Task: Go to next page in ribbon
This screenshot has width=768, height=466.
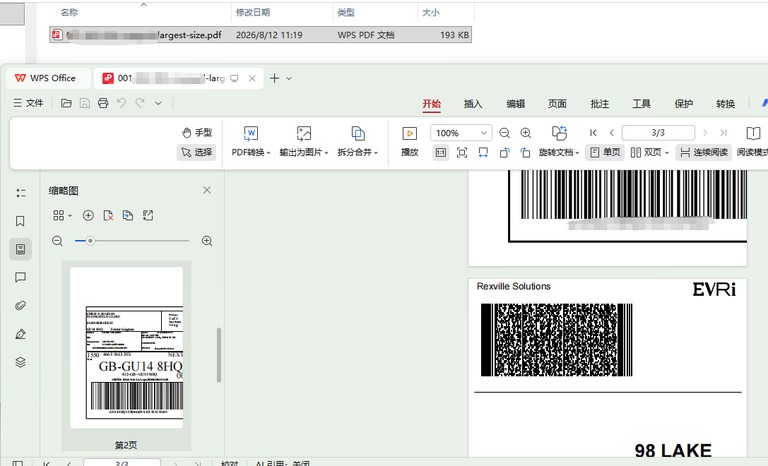Action: pyautogui.click(x=705, y=133)
